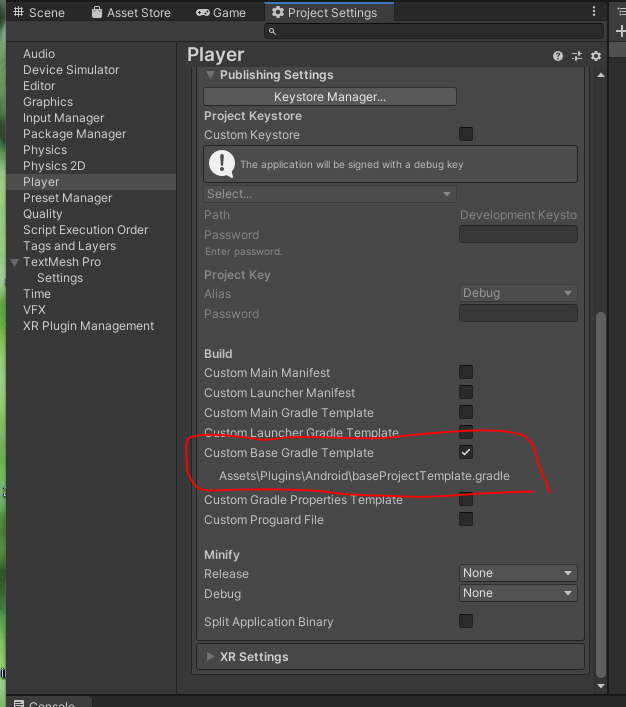Open the Minify Debug dropdown
The height and width of the screenshot is (707, 626).
coord(518,593)
